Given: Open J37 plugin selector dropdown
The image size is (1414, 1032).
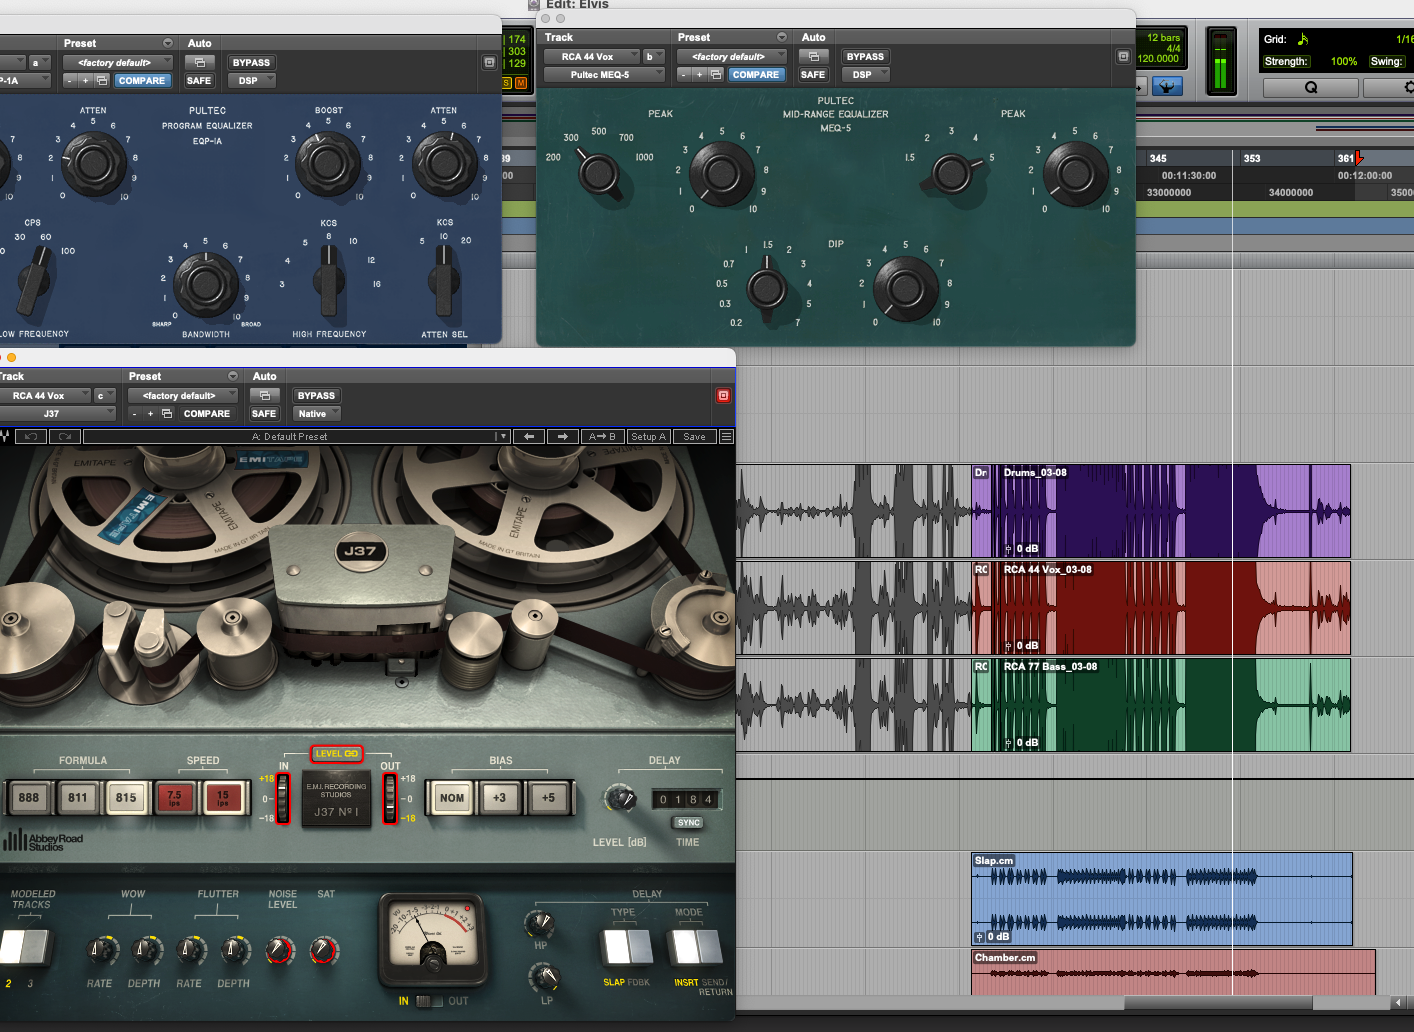Looking at the screenshot, I should click(x=58, y=414).
